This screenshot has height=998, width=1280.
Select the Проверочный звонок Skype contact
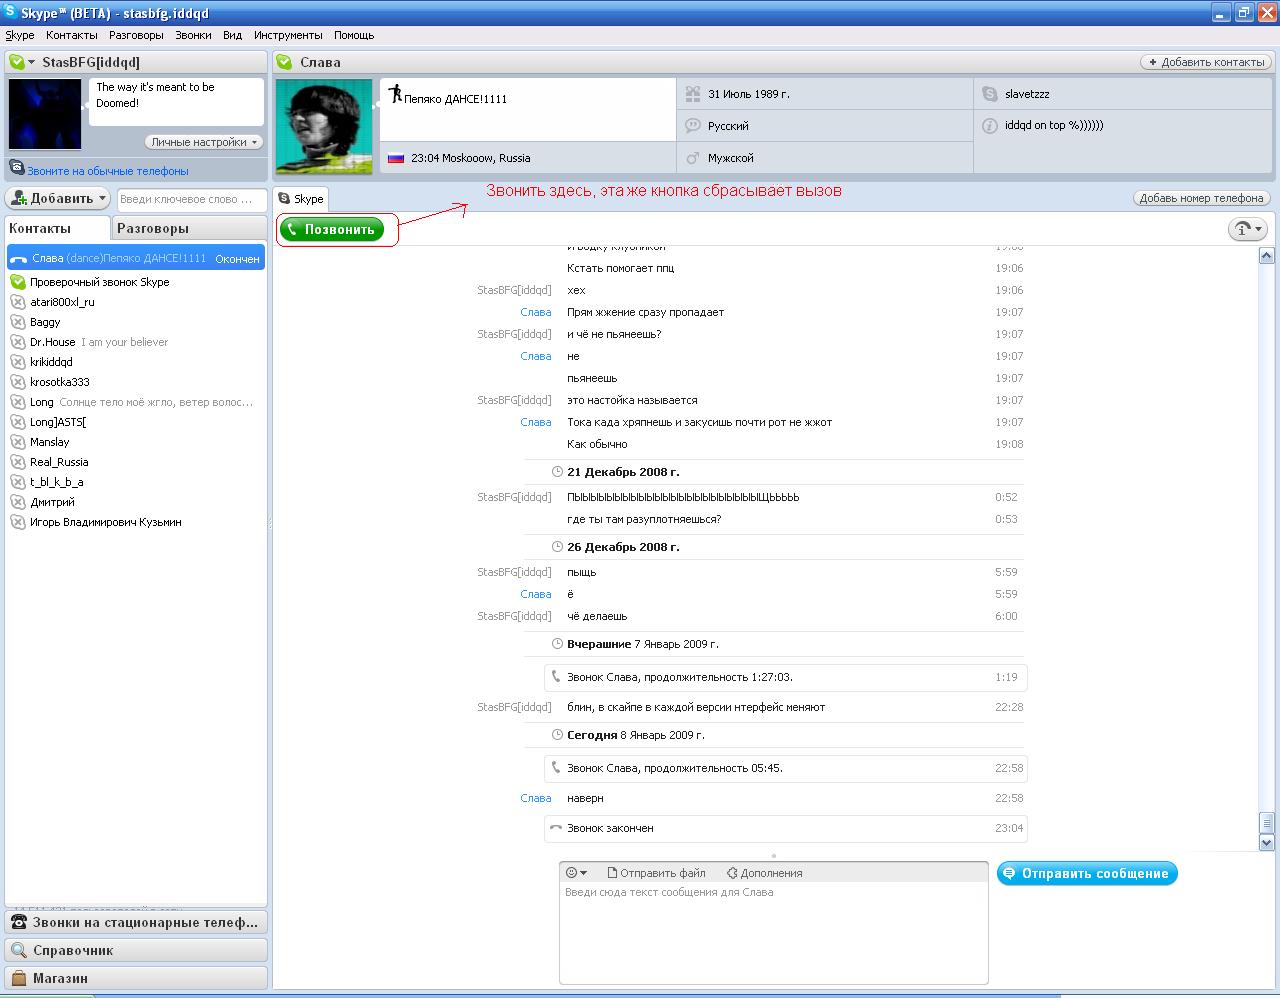coord(99,282)
